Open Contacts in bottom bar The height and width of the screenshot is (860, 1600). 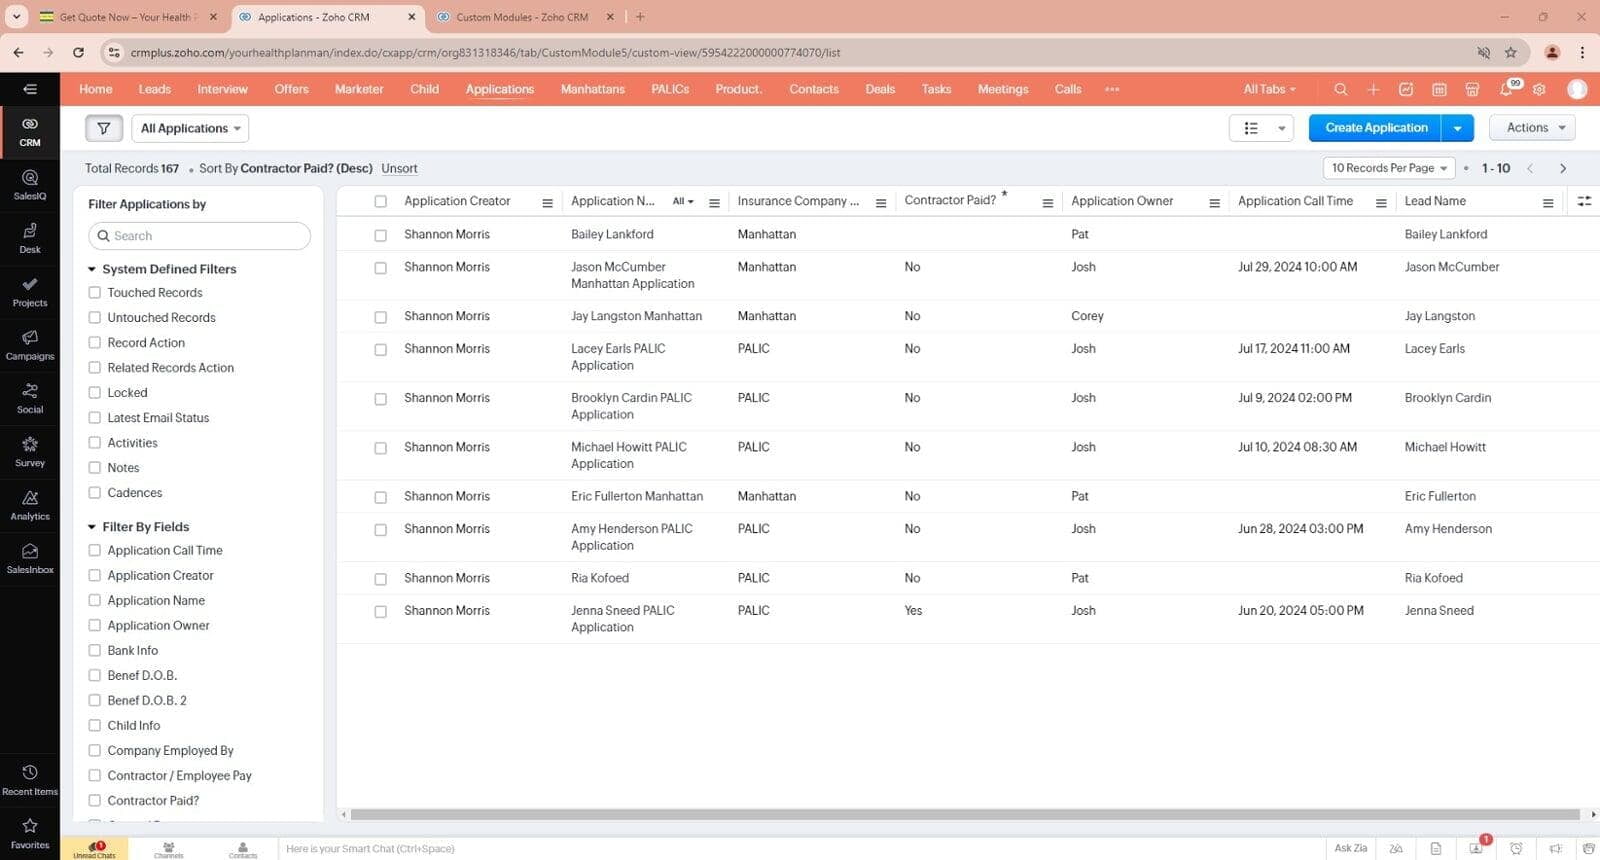[x=243, y=849]
